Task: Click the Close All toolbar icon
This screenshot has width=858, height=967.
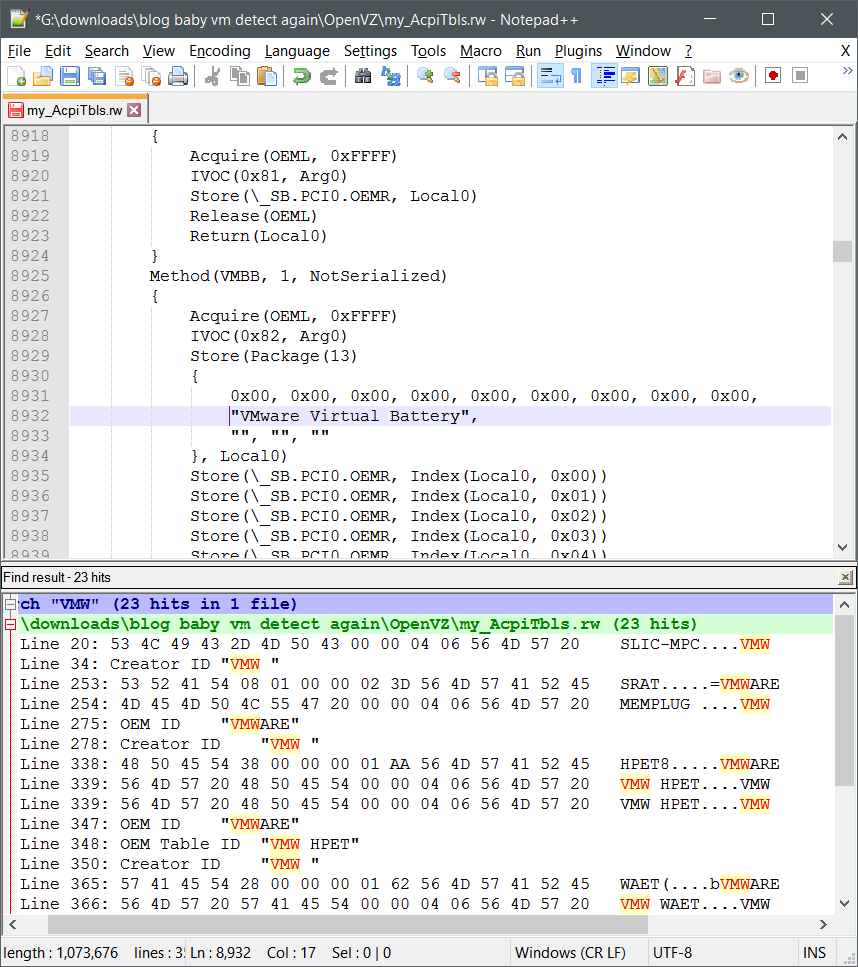Action: (151, 76)
